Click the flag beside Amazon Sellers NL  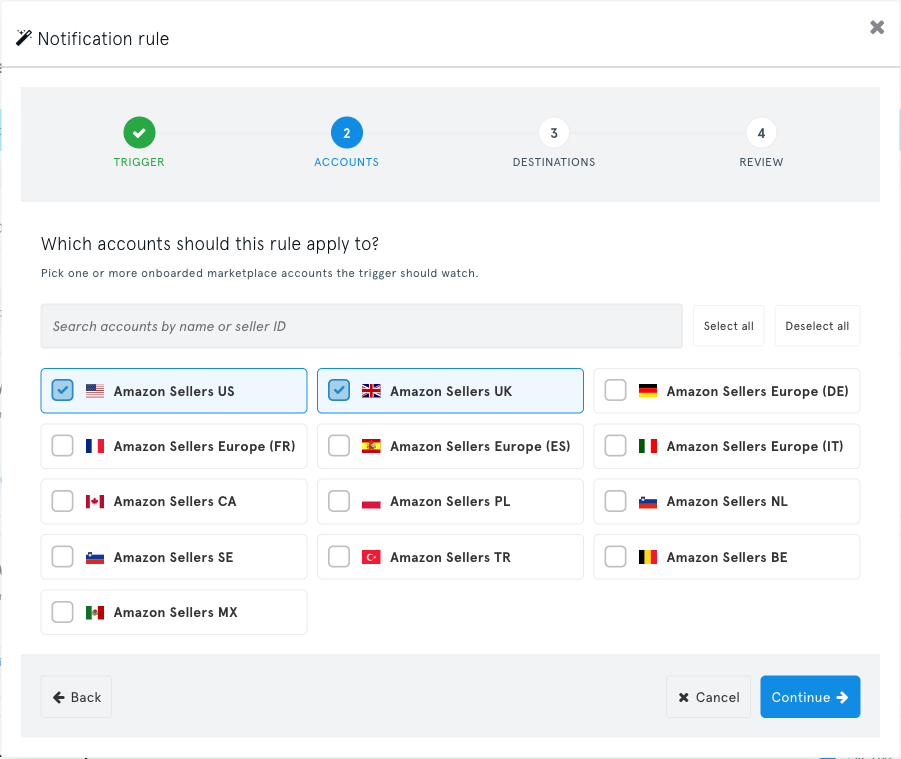[x=648, y=502]
